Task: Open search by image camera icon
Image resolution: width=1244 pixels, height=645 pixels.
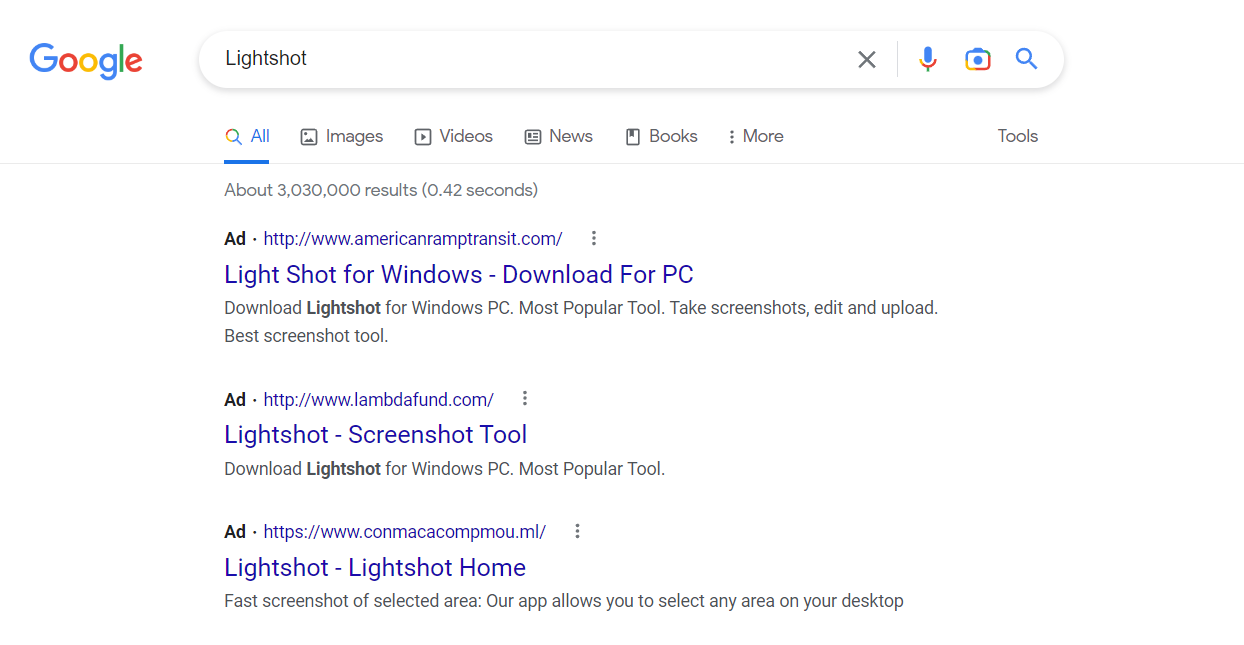Action: pos(977,60)
